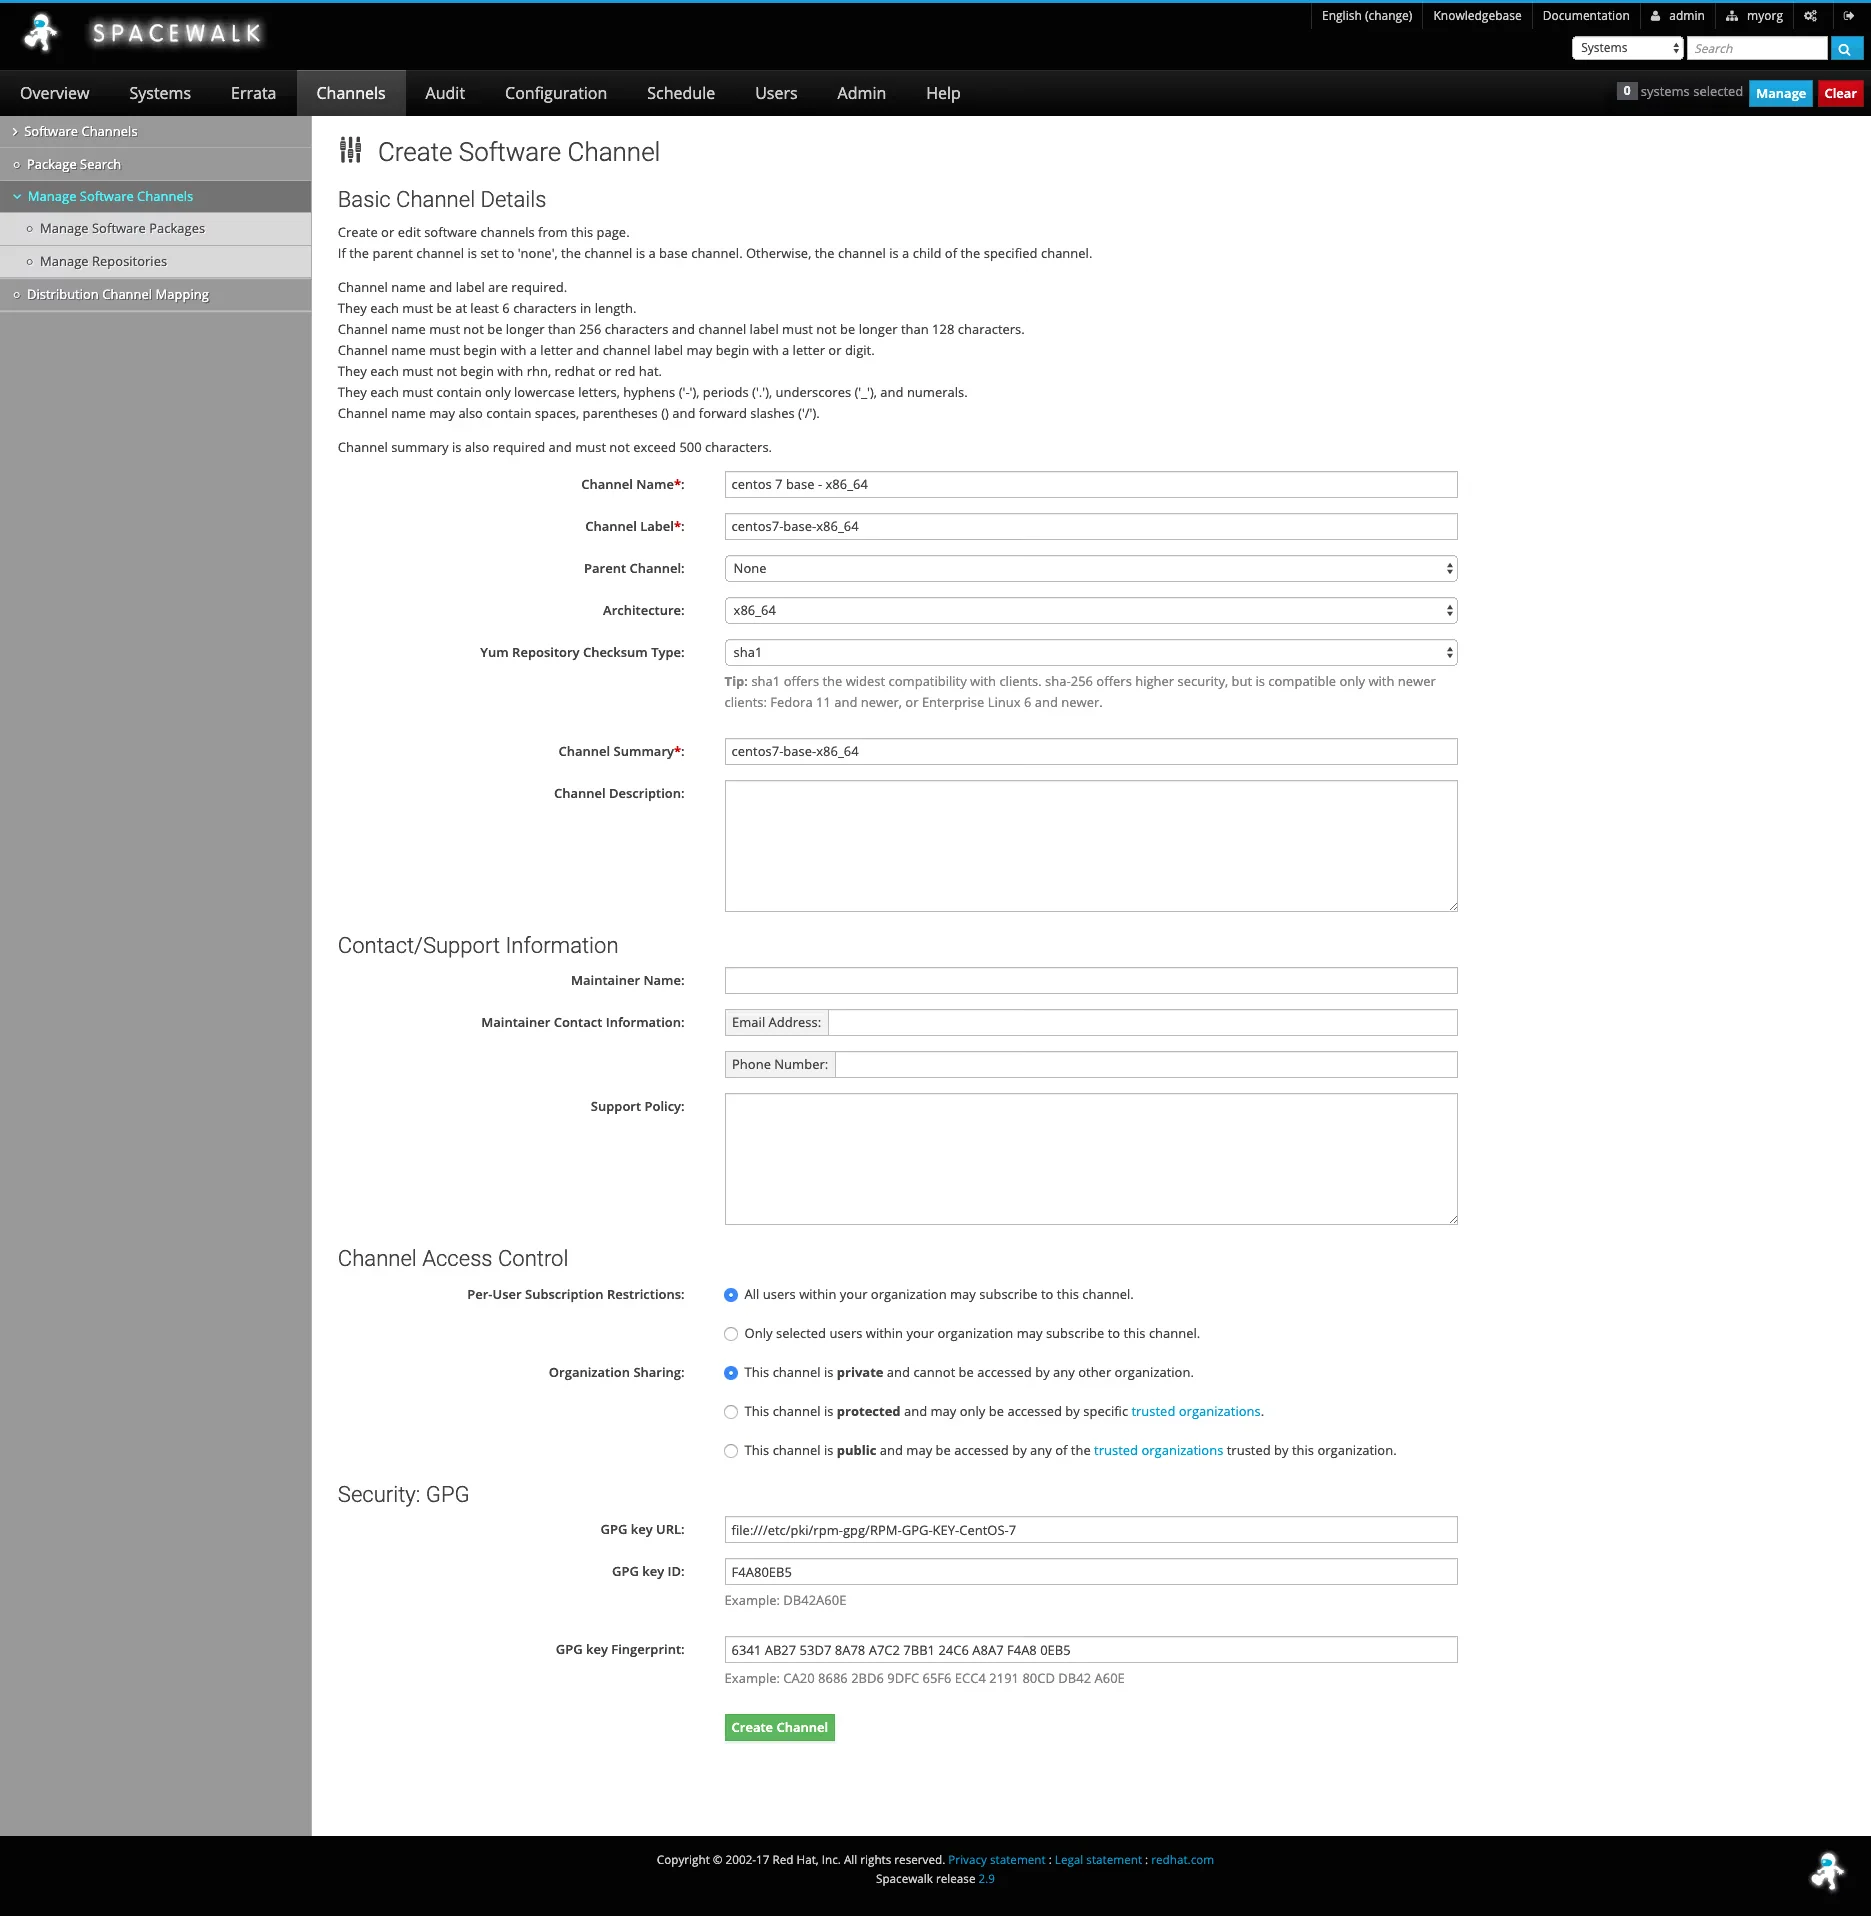Screen dimensions: 1871x1916
Task: Select only selected users subscription restriction
Action: pos(730,1333)
